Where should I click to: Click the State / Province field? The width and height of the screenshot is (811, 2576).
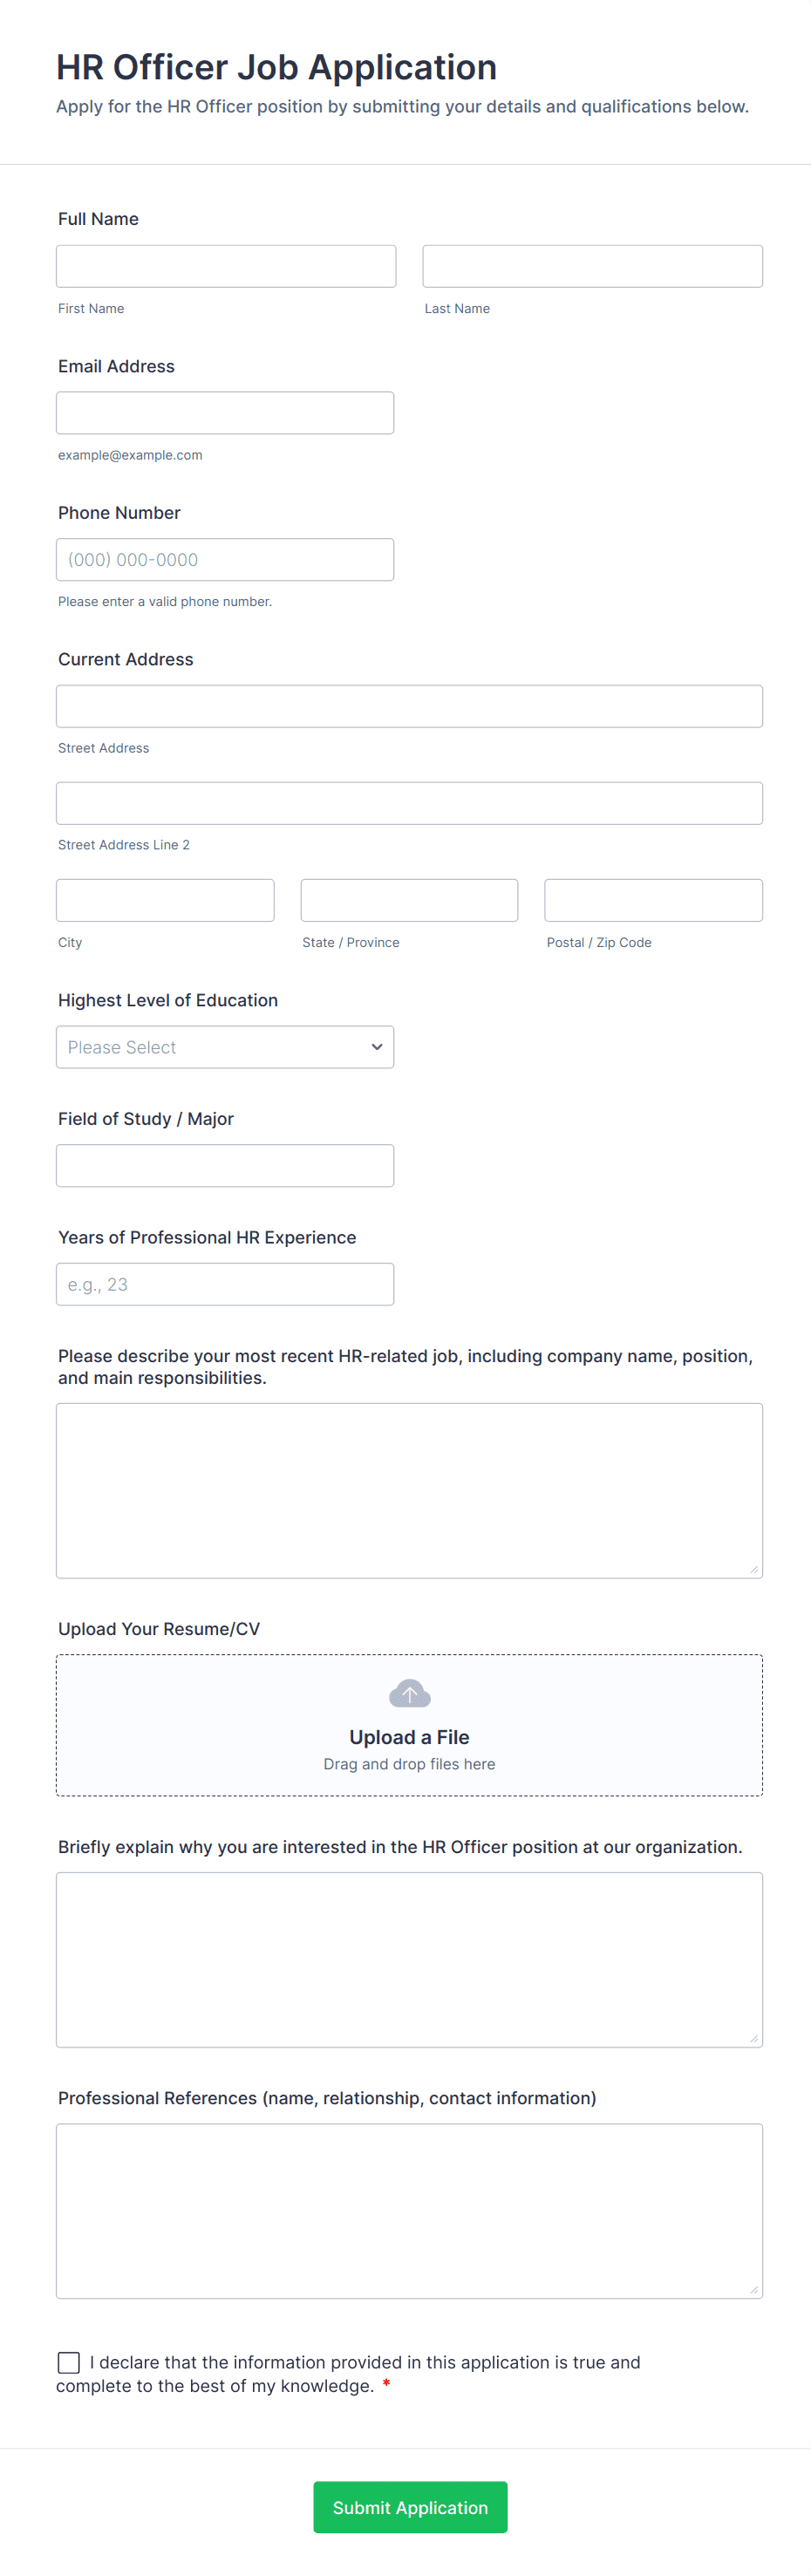[x=409, y=900]
